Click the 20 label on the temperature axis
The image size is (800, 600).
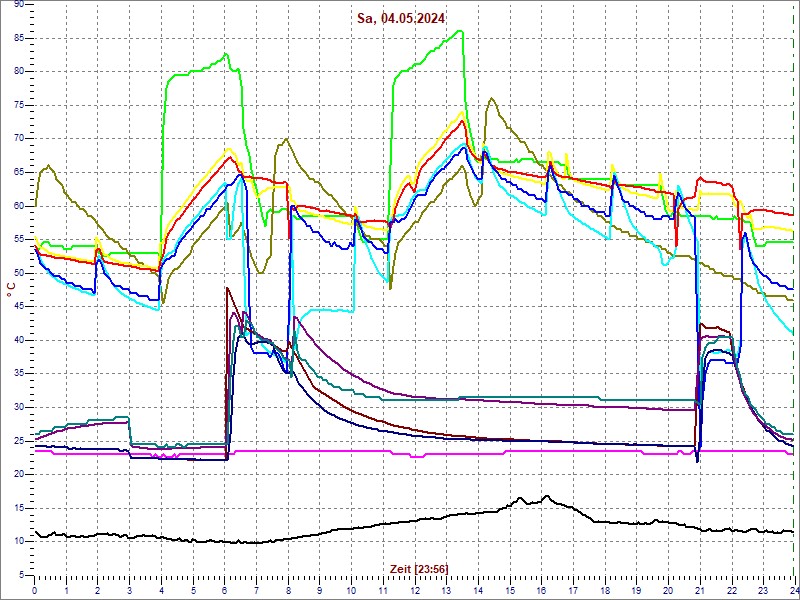(x=19, y=474)
